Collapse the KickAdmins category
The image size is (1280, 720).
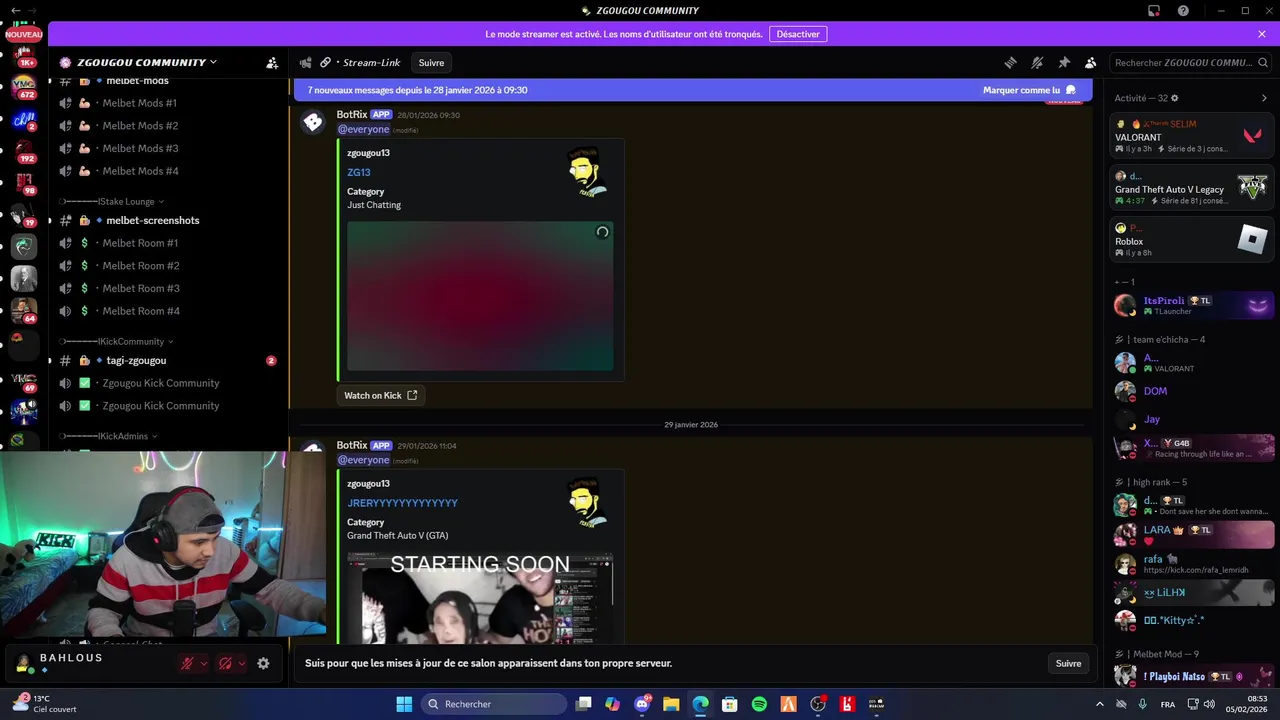point(109,436)
